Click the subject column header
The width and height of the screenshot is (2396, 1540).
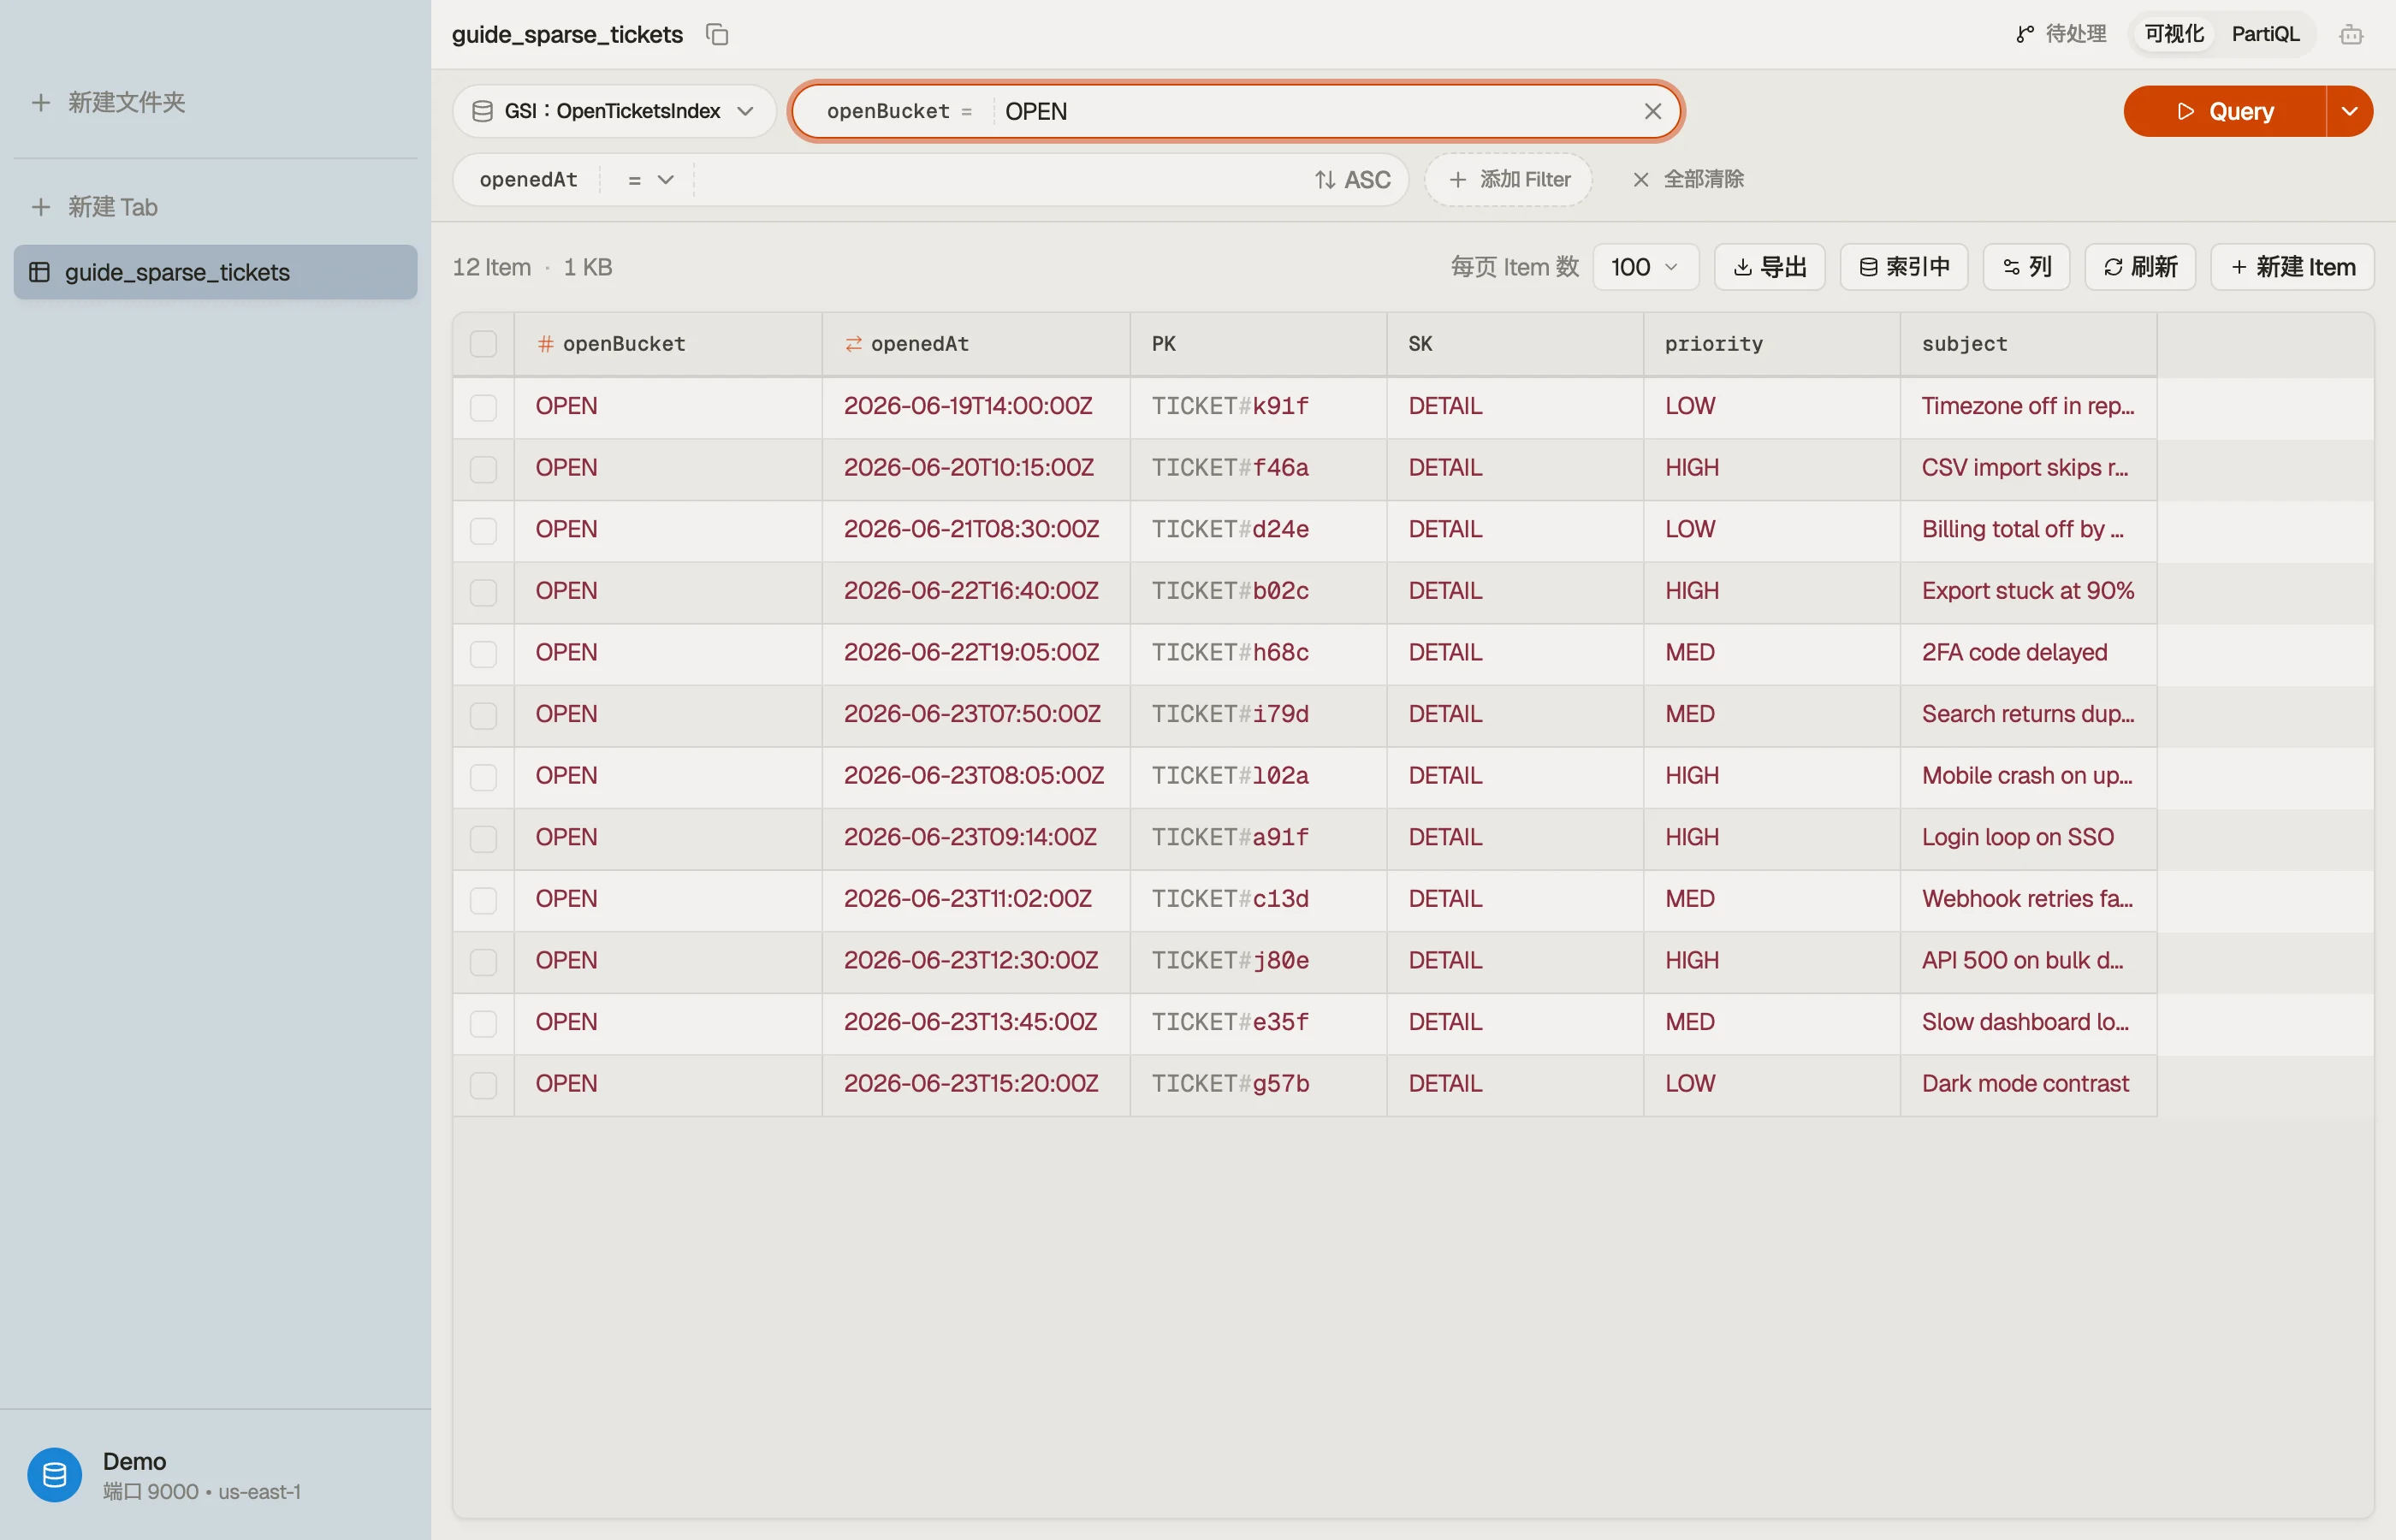[x=2028, y=344]
